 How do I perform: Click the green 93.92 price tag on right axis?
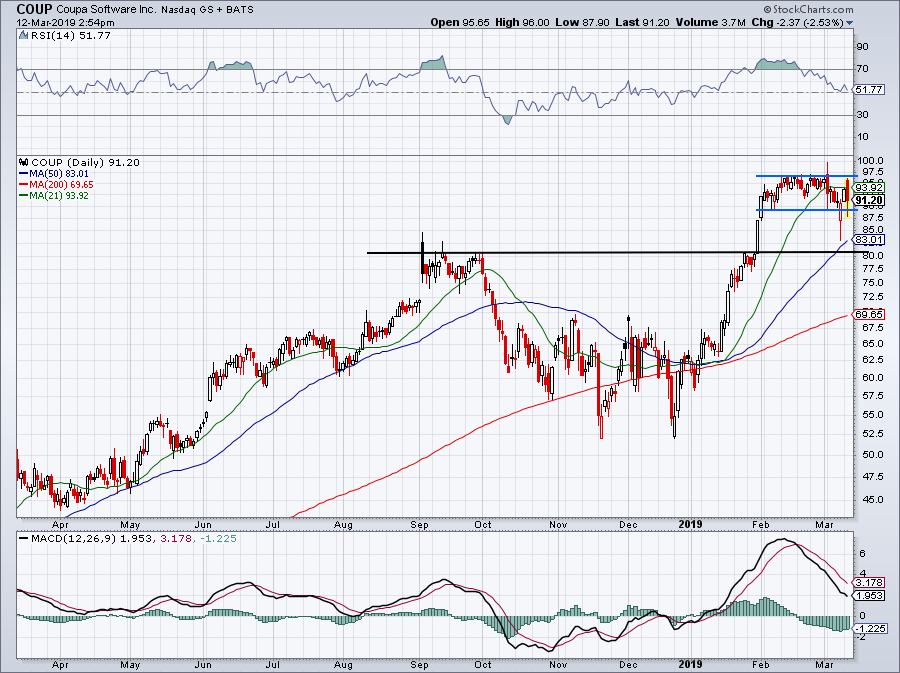(869, 188)
